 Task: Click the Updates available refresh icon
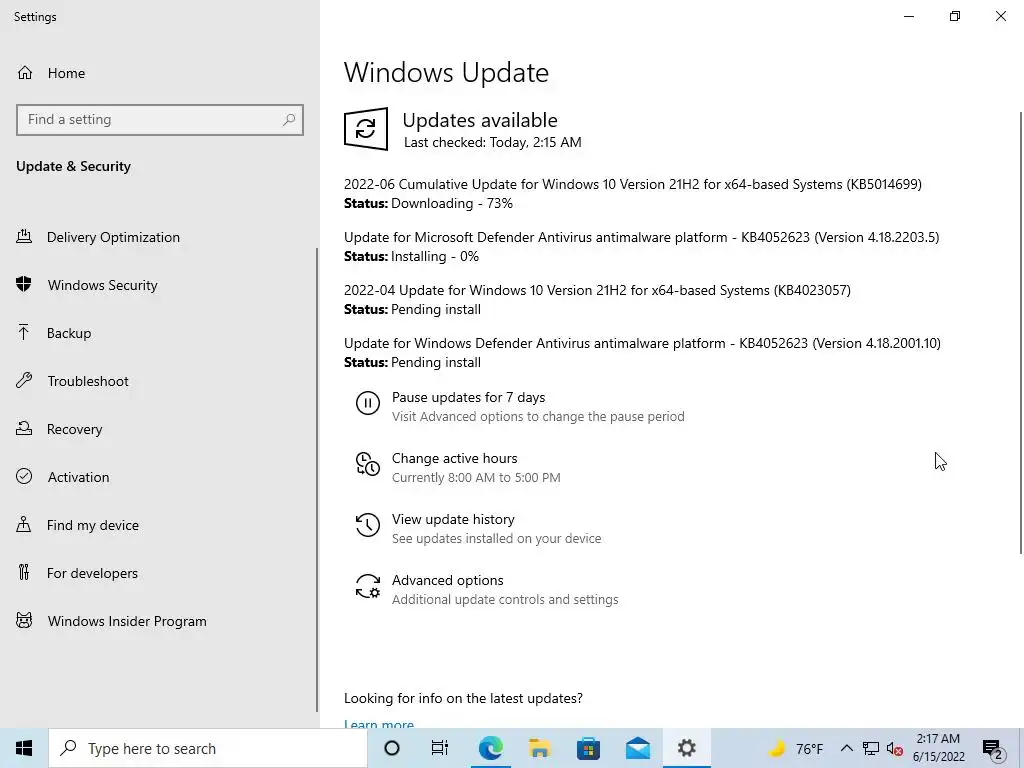tap(366, 129)
